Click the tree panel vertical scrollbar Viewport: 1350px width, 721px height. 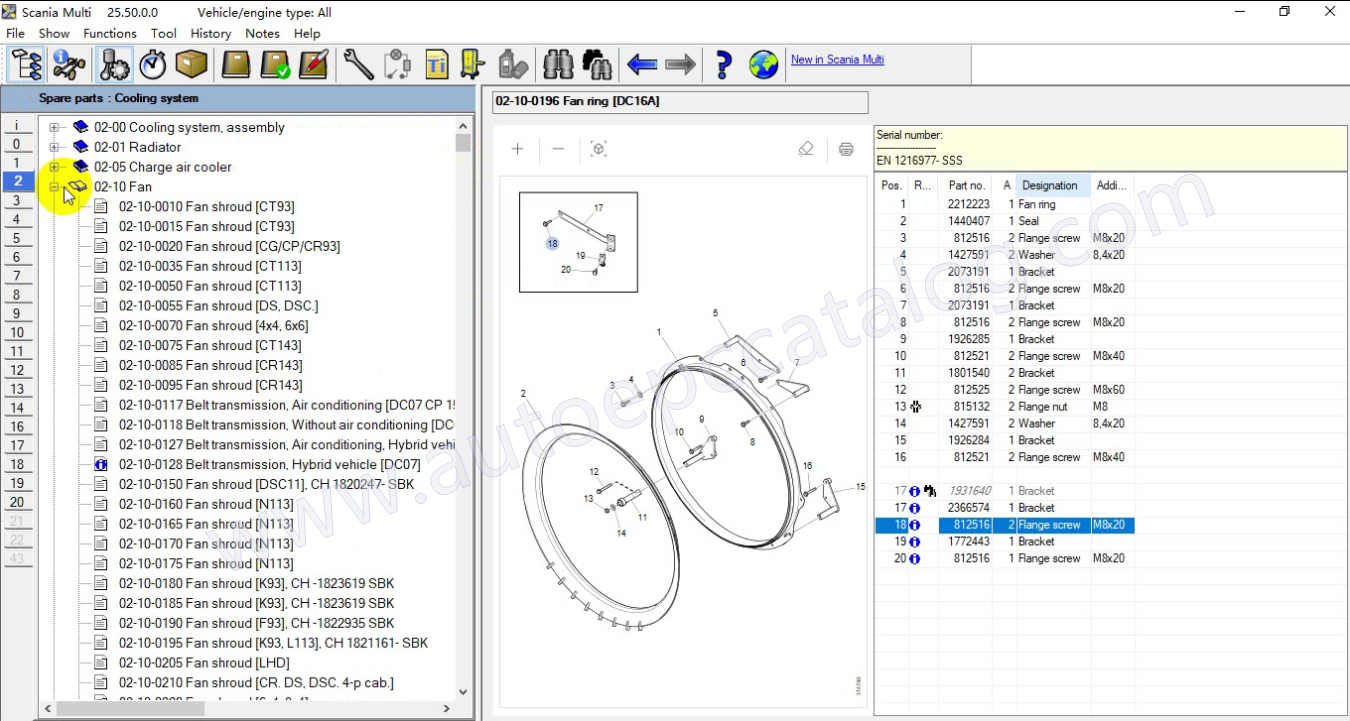462,409
